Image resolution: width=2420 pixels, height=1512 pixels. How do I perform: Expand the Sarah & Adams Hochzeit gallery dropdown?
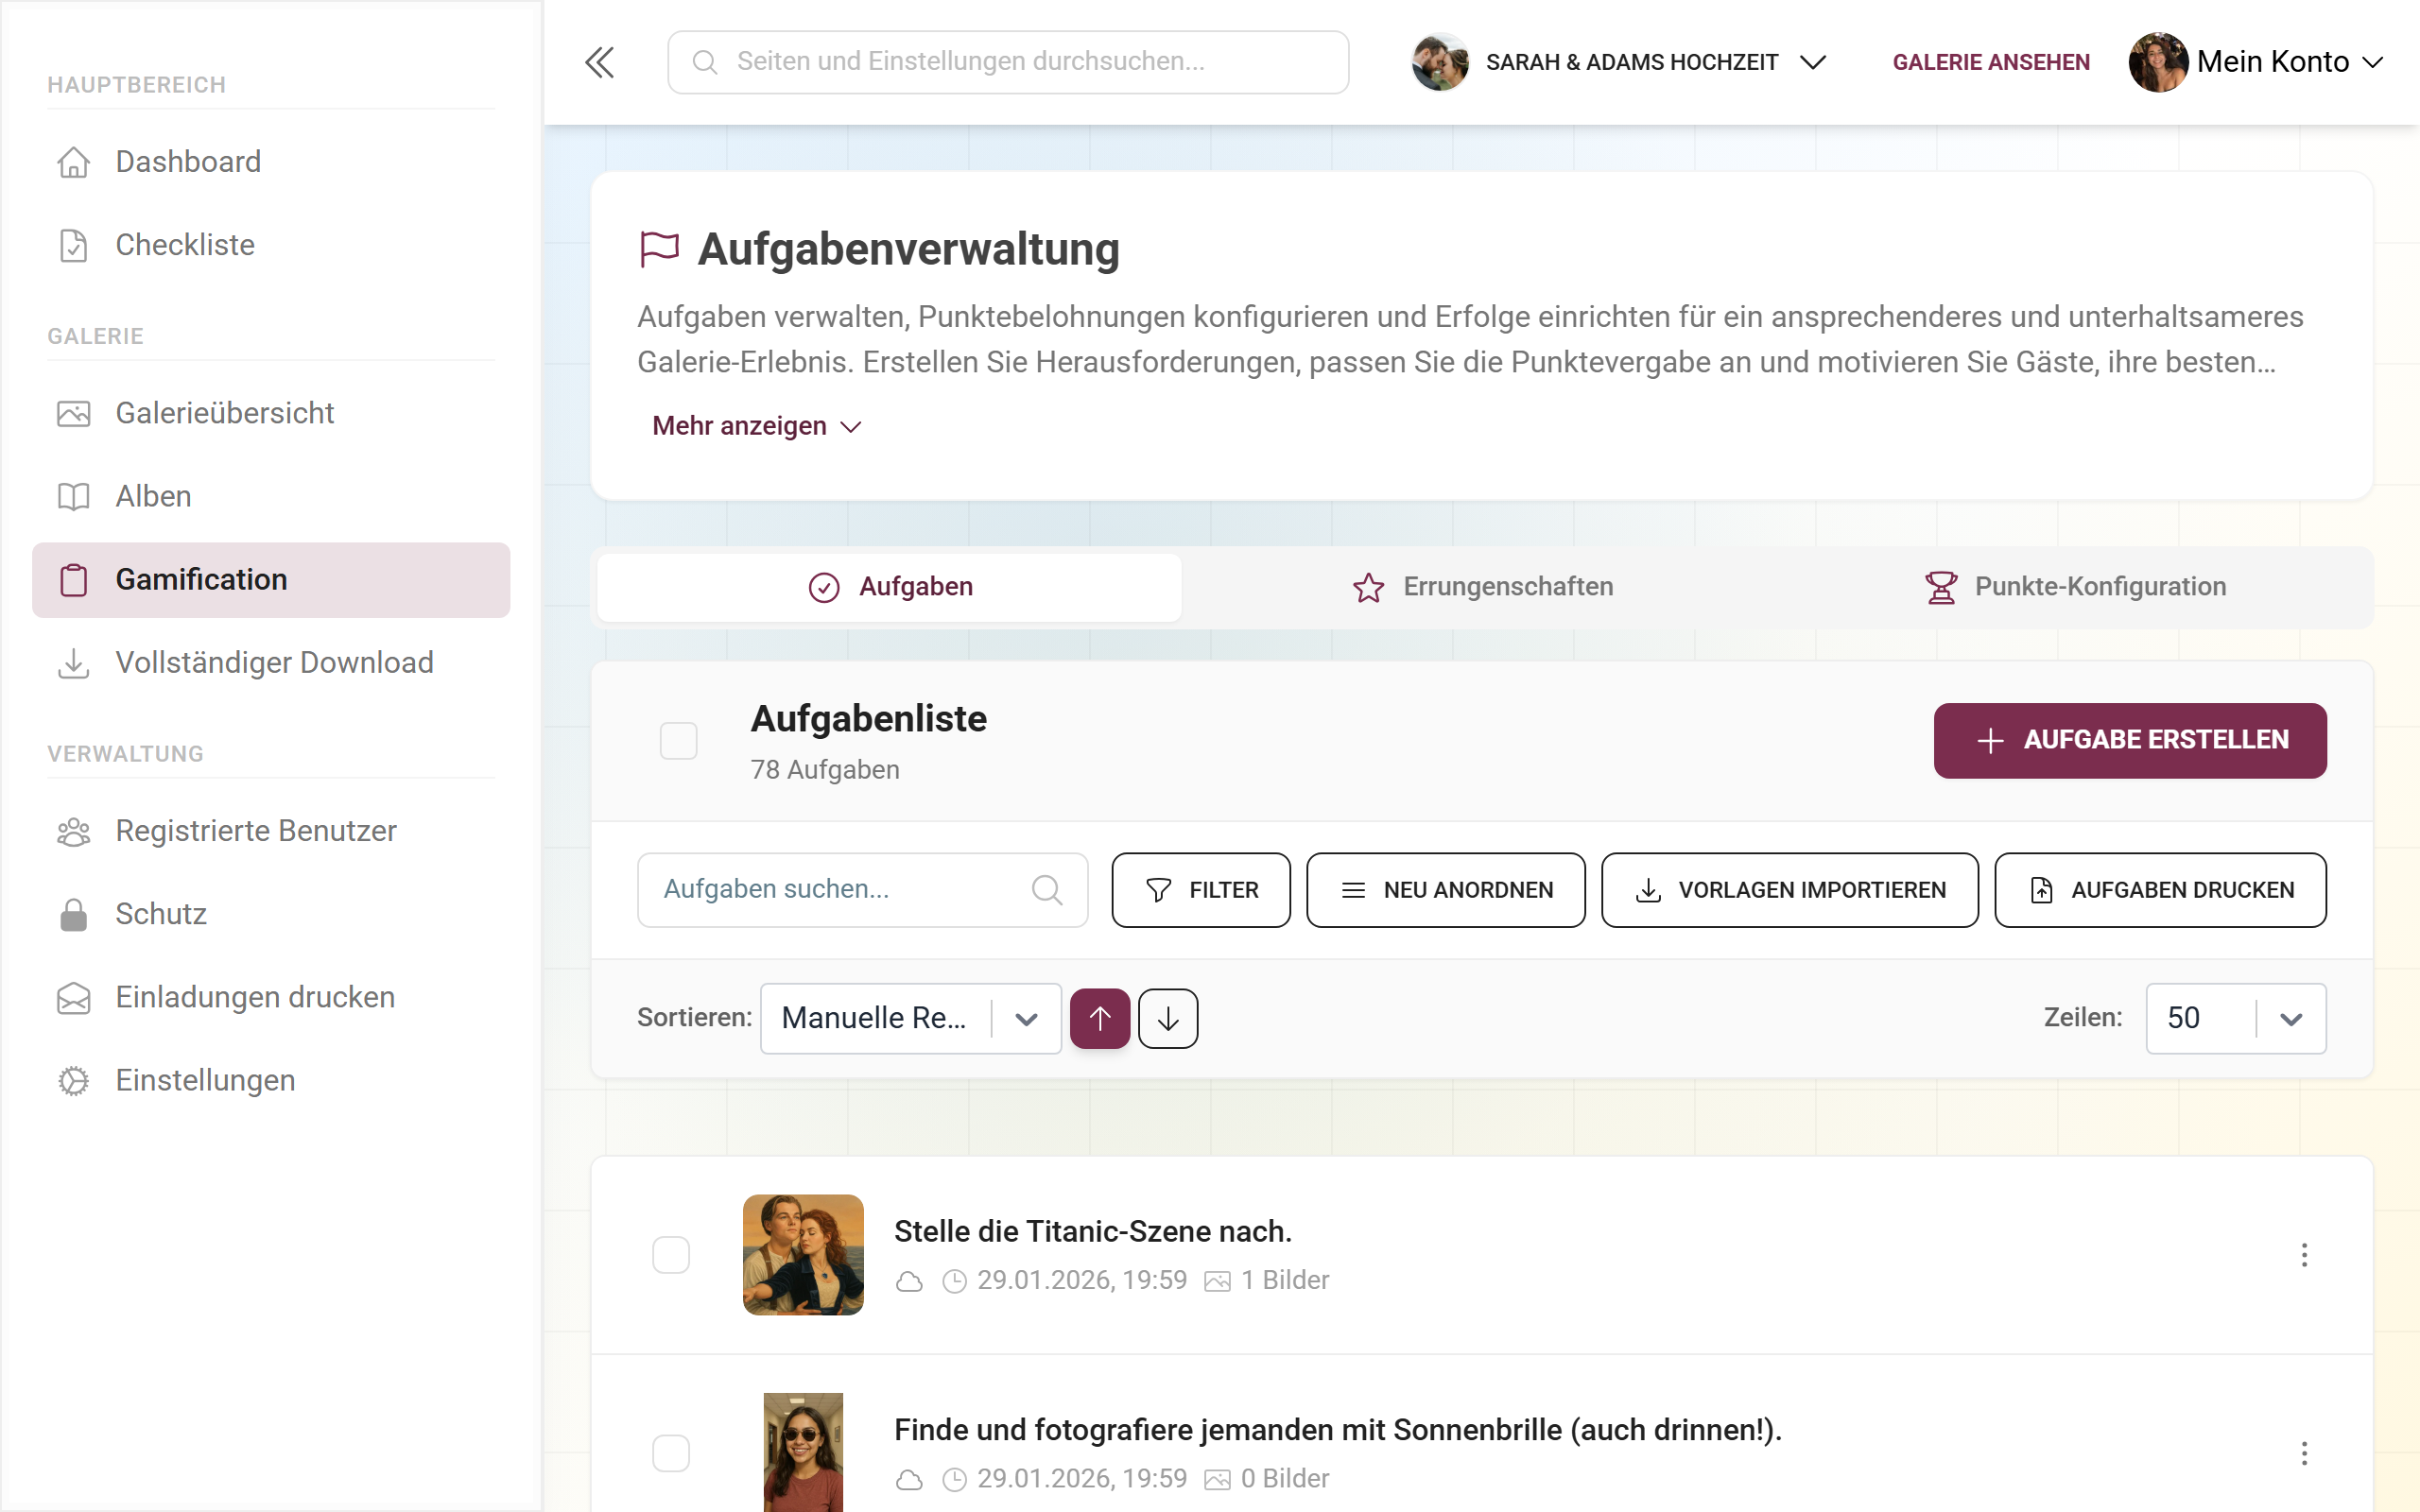(x=1619, y=62)
